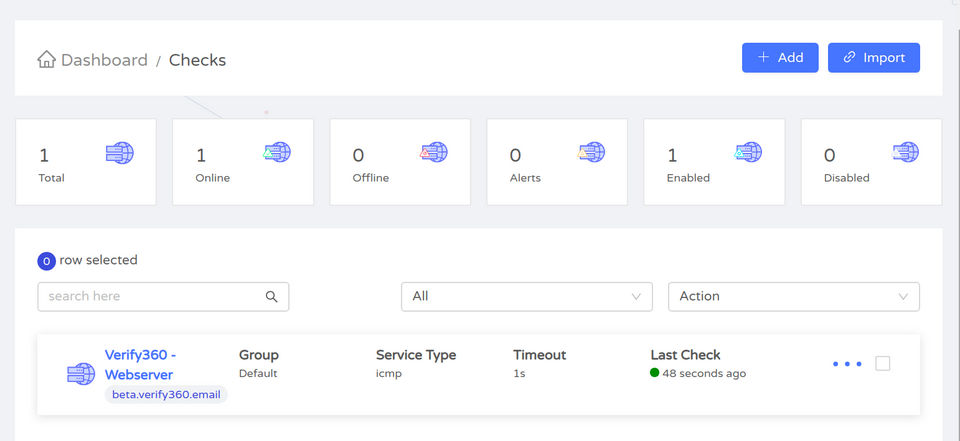Click the Total checks server icon

click(120, 153)
